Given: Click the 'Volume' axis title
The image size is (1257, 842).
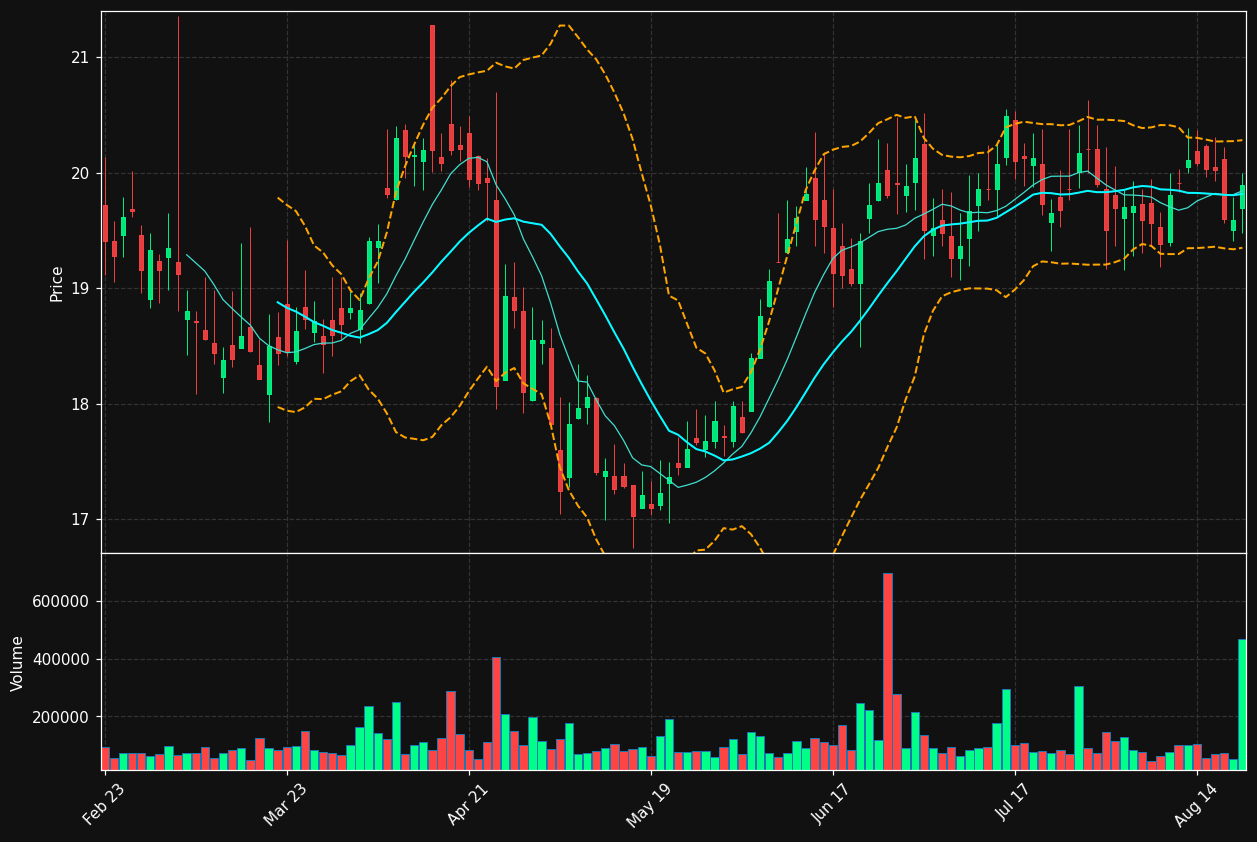Looking at the screenshot, I should [18, 663].
